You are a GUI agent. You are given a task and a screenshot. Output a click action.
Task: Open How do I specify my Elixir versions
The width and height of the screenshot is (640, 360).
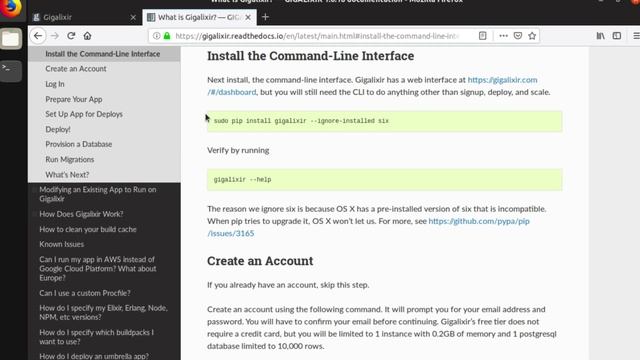click(x=103, y=312)
